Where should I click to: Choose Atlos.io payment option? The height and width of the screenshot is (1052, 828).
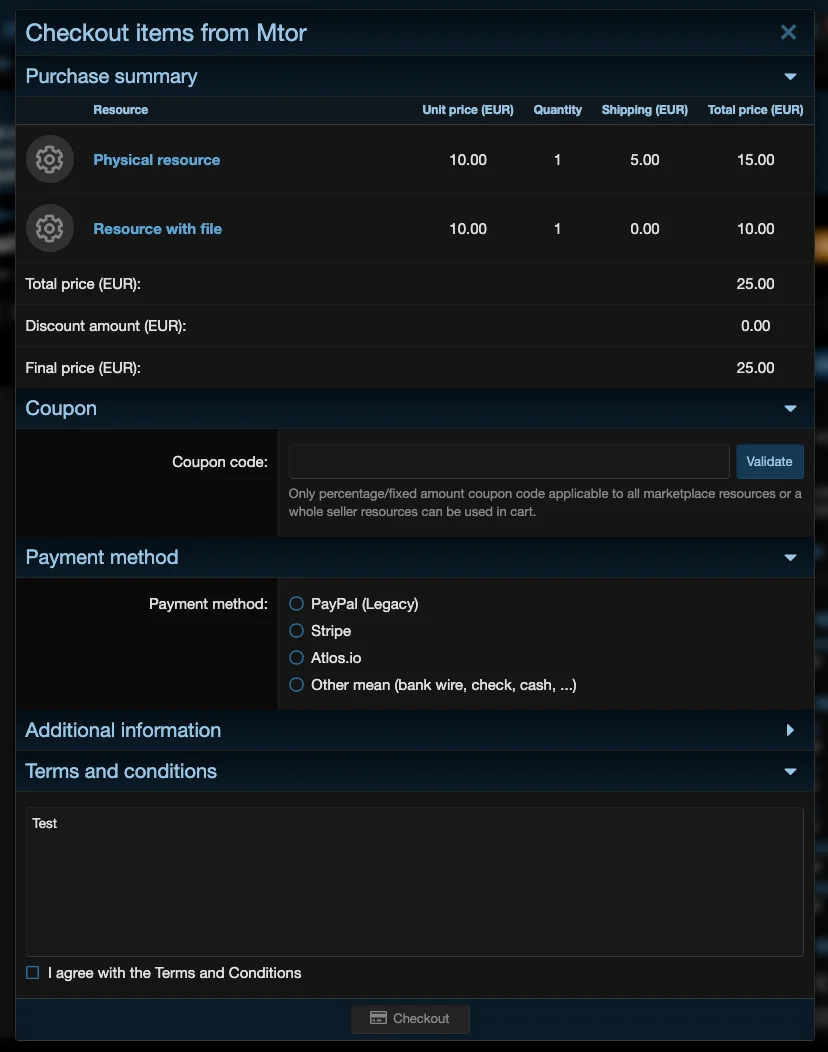[x=296, y=658]
